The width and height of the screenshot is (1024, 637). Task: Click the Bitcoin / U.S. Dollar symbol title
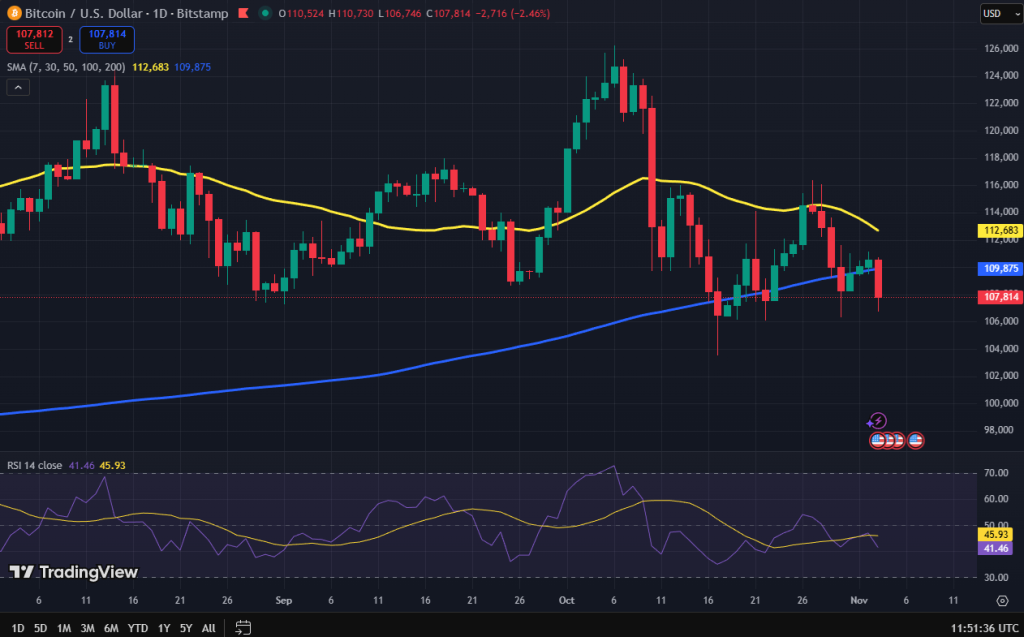127,13
